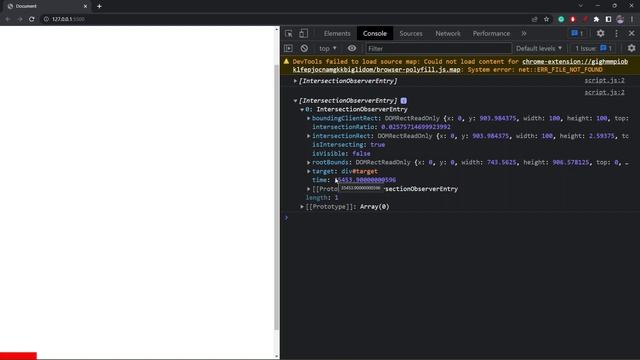Image resolution: width=640 pixels, height=360 pixels.
Task: Clear the console
Action: click(x=304, y=48)
